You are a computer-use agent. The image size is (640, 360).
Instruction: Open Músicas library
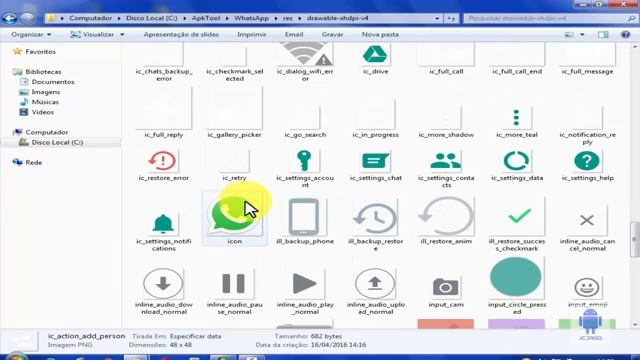point(45,102)
